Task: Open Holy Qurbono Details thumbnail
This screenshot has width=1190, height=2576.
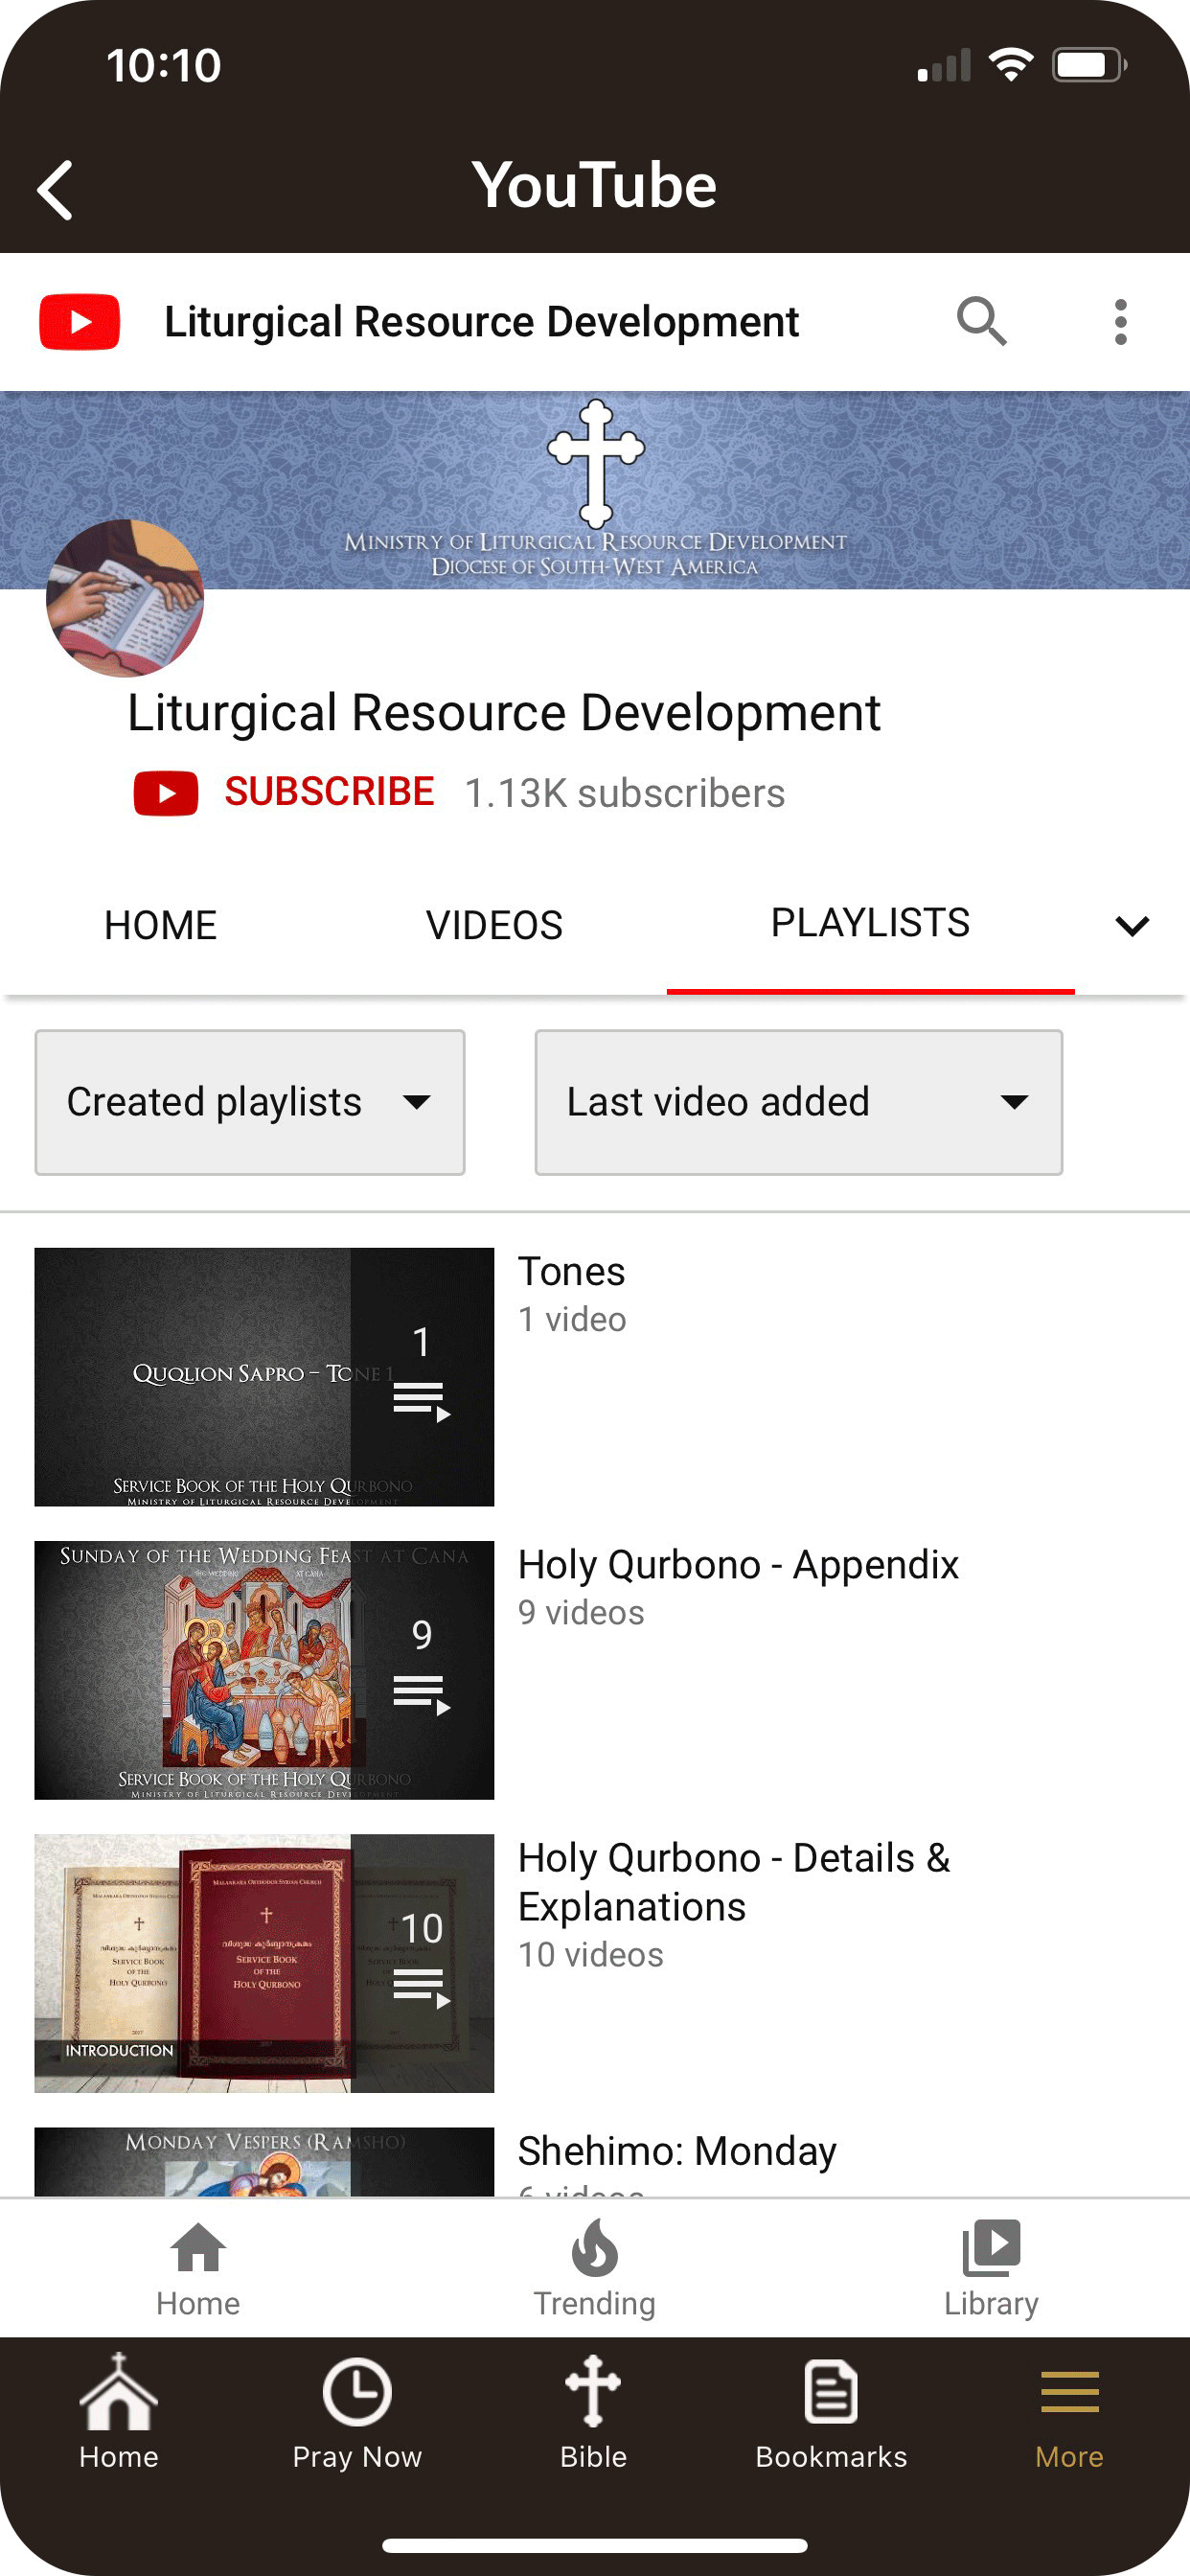Action: pos(264,1963)
